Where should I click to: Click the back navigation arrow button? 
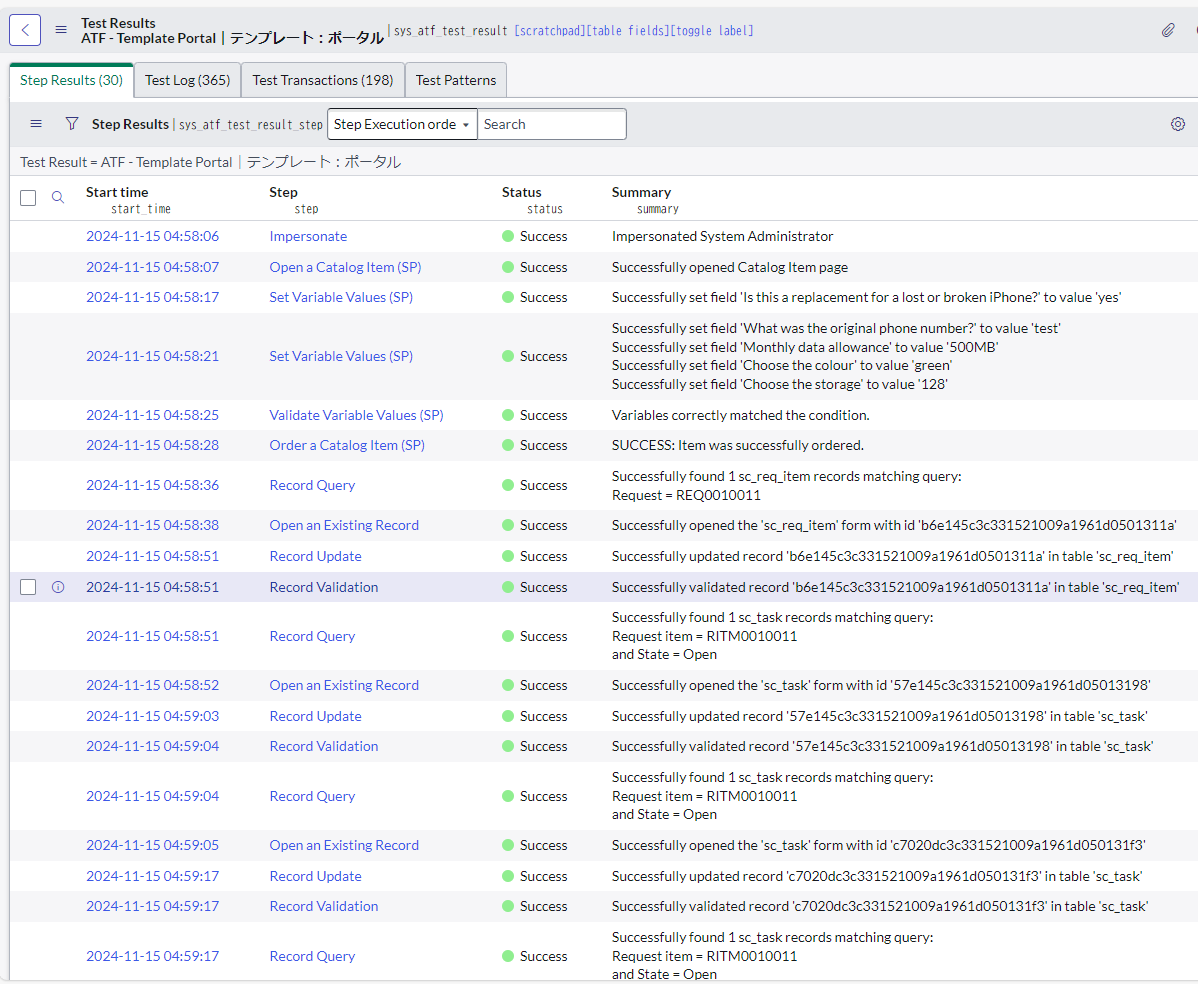24,30
